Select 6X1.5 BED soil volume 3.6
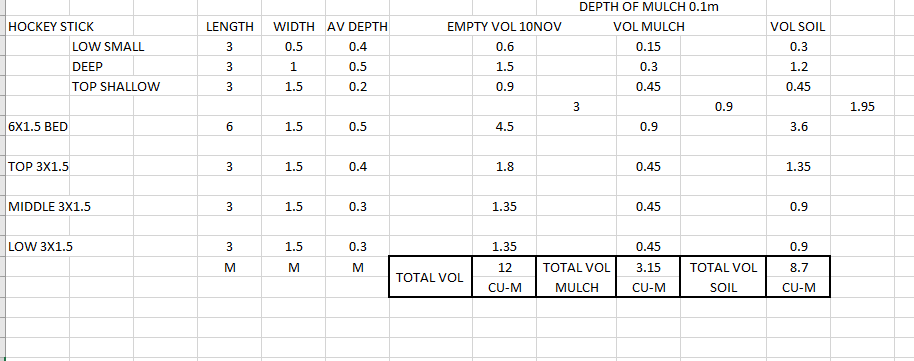Image resolution: width=914 pixels, height=361 pixels. [798, 127]
